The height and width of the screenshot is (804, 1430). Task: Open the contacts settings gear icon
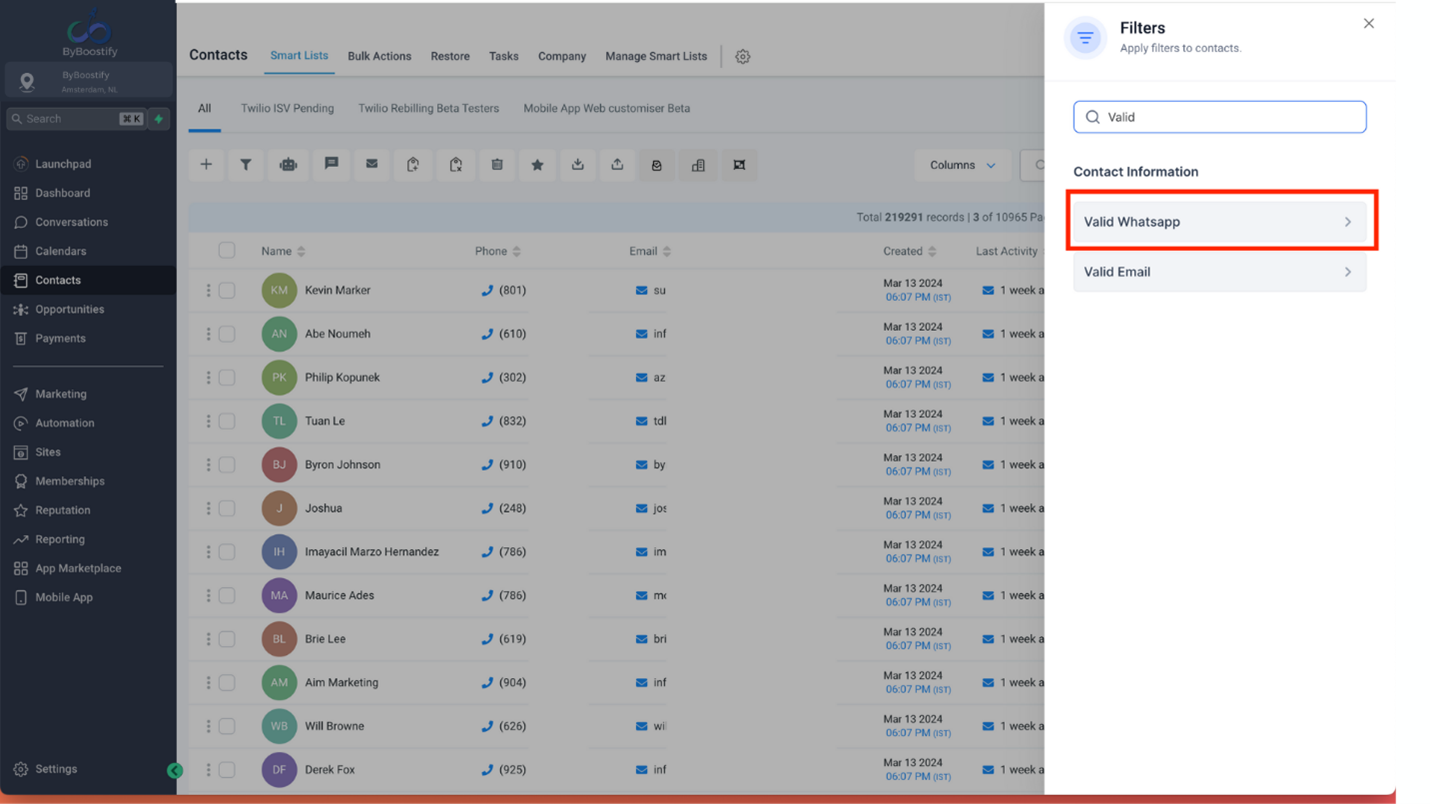pos(743,57)
